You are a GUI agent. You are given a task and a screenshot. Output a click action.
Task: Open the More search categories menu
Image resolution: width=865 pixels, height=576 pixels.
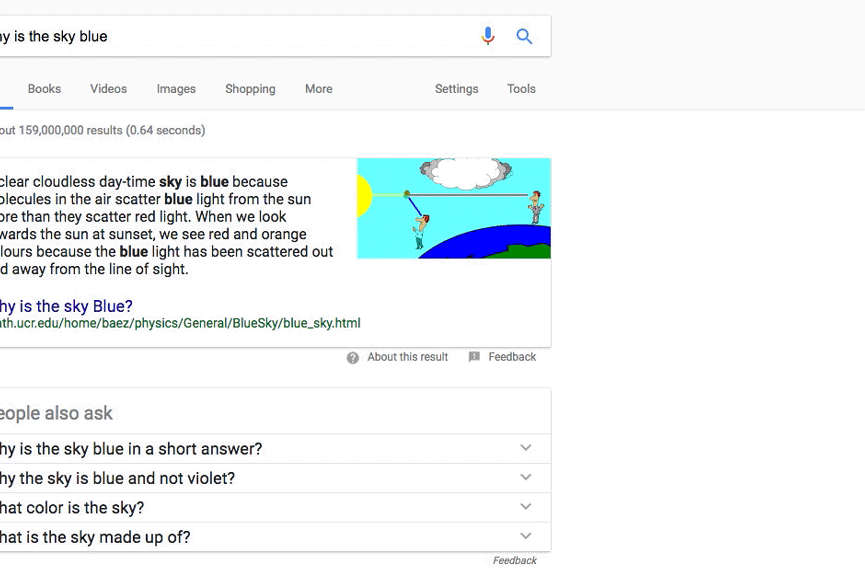(319, 89)
